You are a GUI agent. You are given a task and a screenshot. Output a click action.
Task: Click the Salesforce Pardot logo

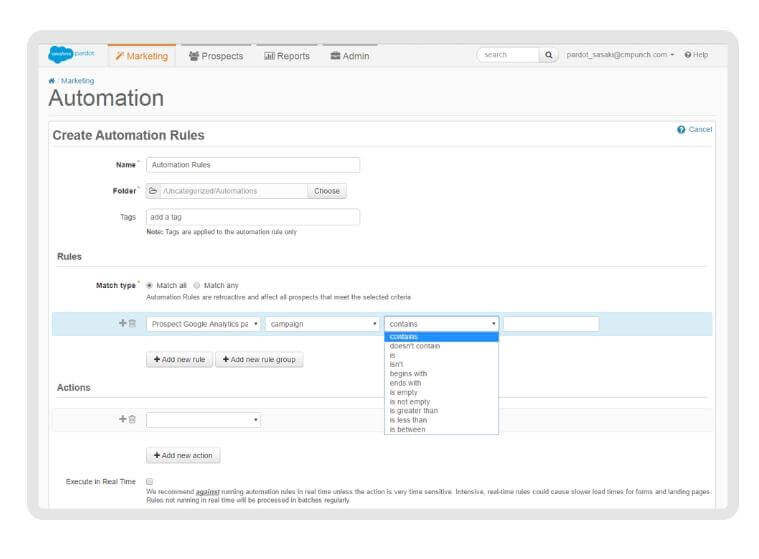76,55
